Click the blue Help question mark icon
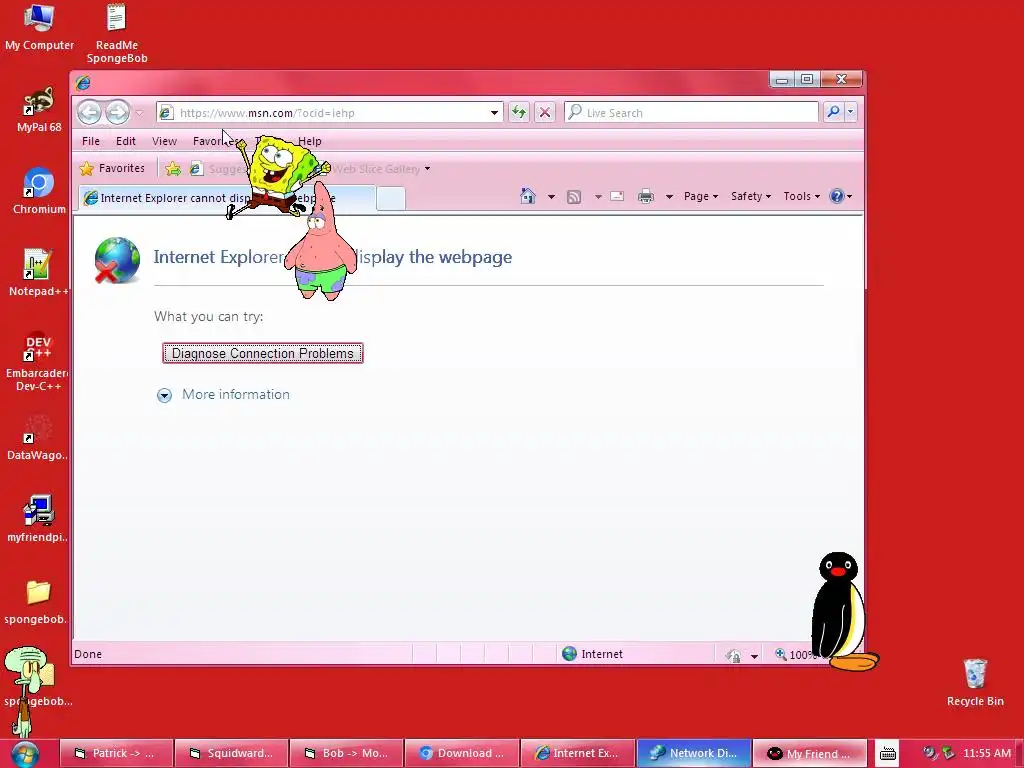 pyautogui.click(x=837, y=196)
